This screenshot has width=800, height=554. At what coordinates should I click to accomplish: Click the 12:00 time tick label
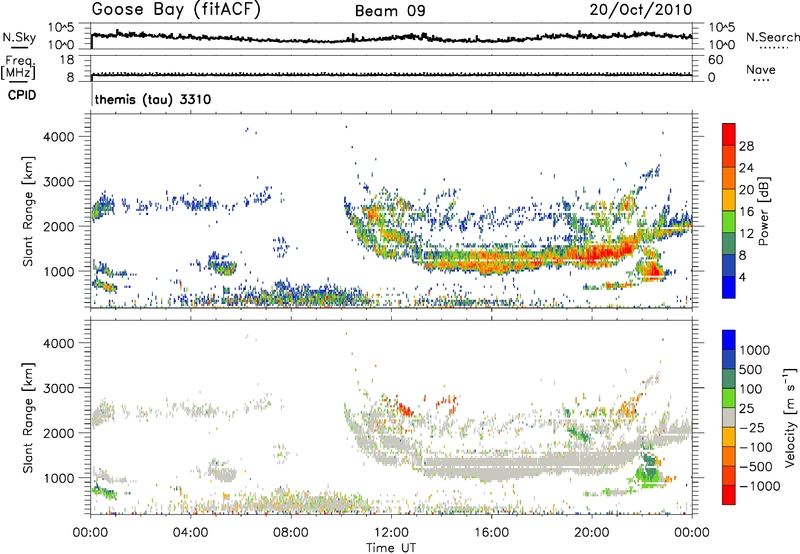391,533
